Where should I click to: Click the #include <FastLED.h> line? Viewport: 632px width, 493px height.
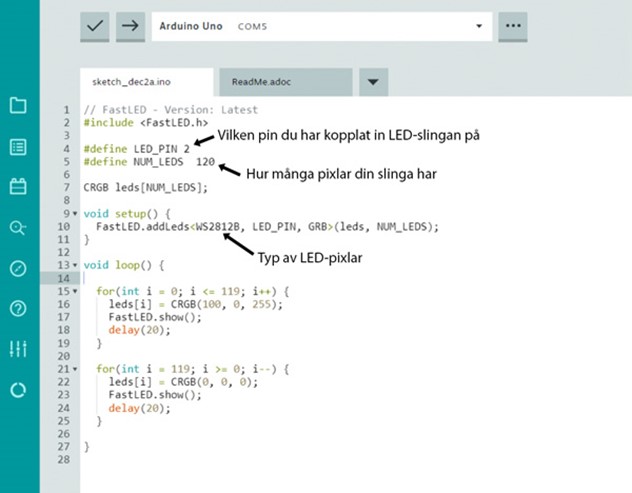point(146,123)
